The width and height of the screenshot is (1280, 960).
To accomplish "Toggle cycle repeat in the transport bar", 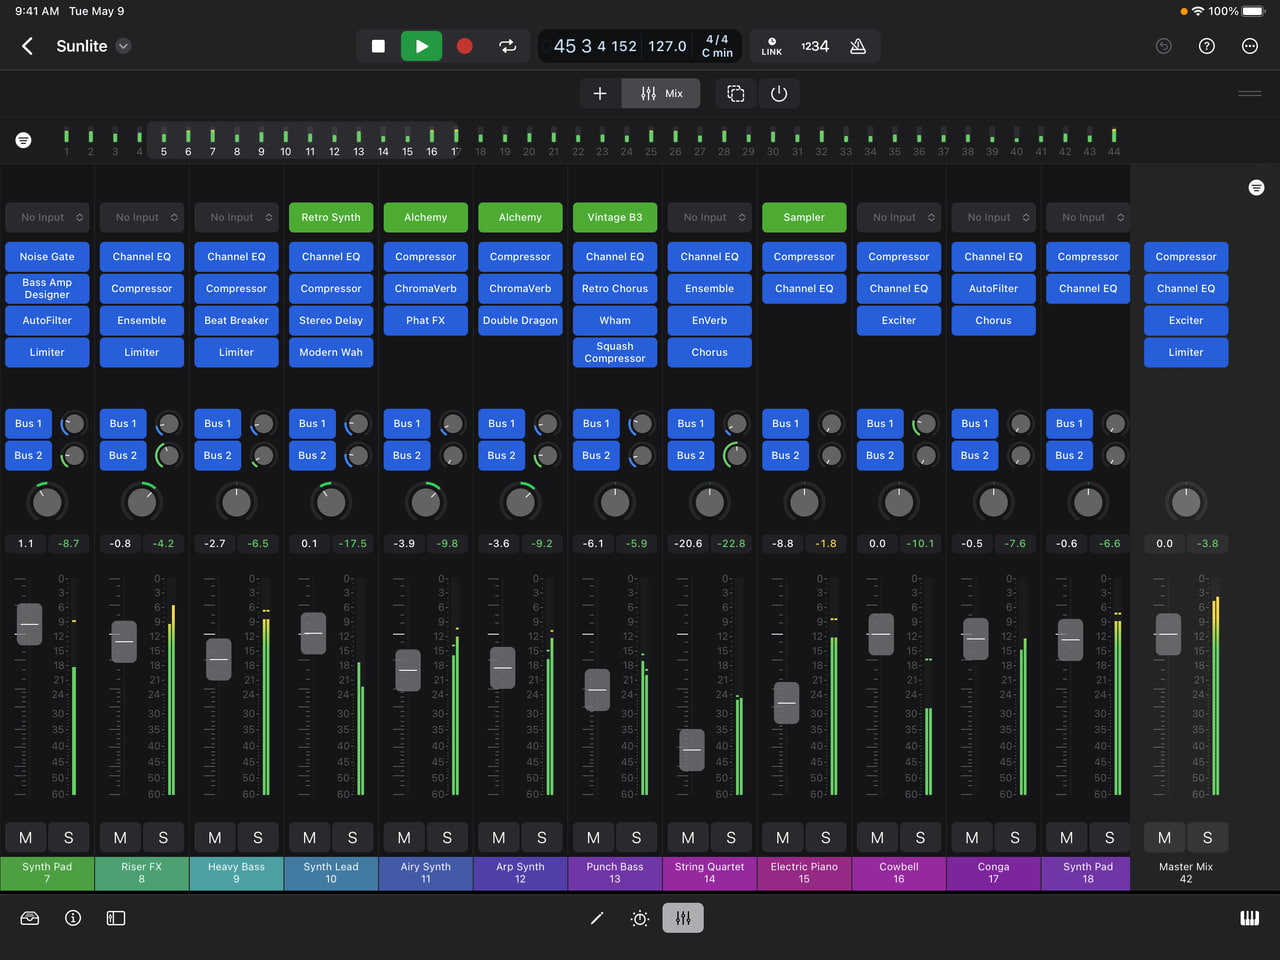I will pyautogui.click(x=507, y=46).
